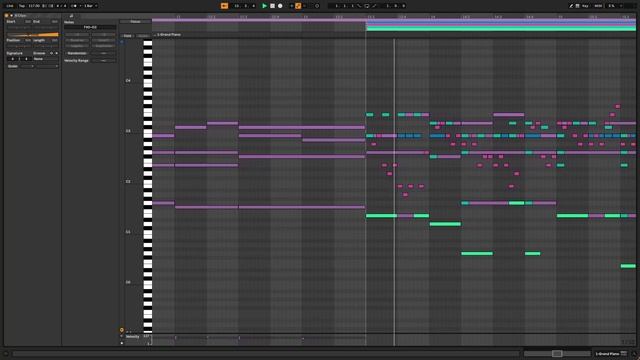Toggle MIDI arrangement overdub plus button
Screen dimensions: 640x360
point(291,6)
